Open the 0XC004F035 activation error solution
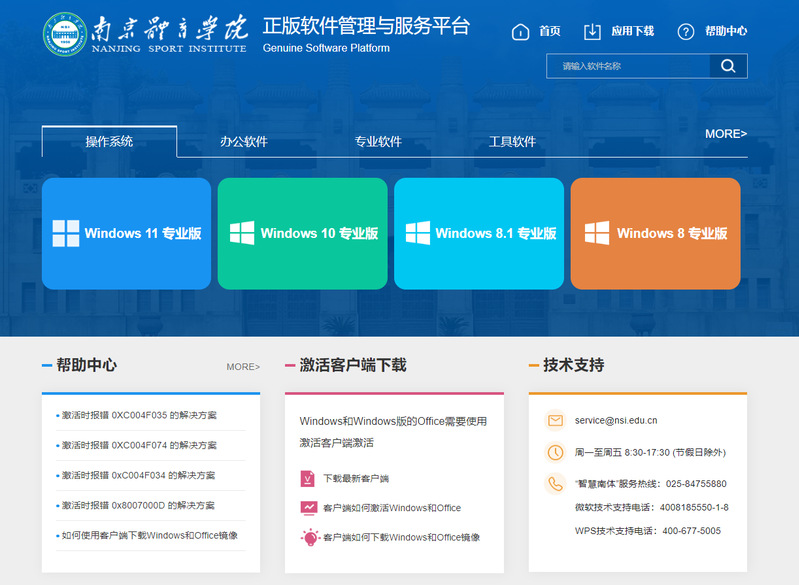799x585 pixels. (139, 415)
